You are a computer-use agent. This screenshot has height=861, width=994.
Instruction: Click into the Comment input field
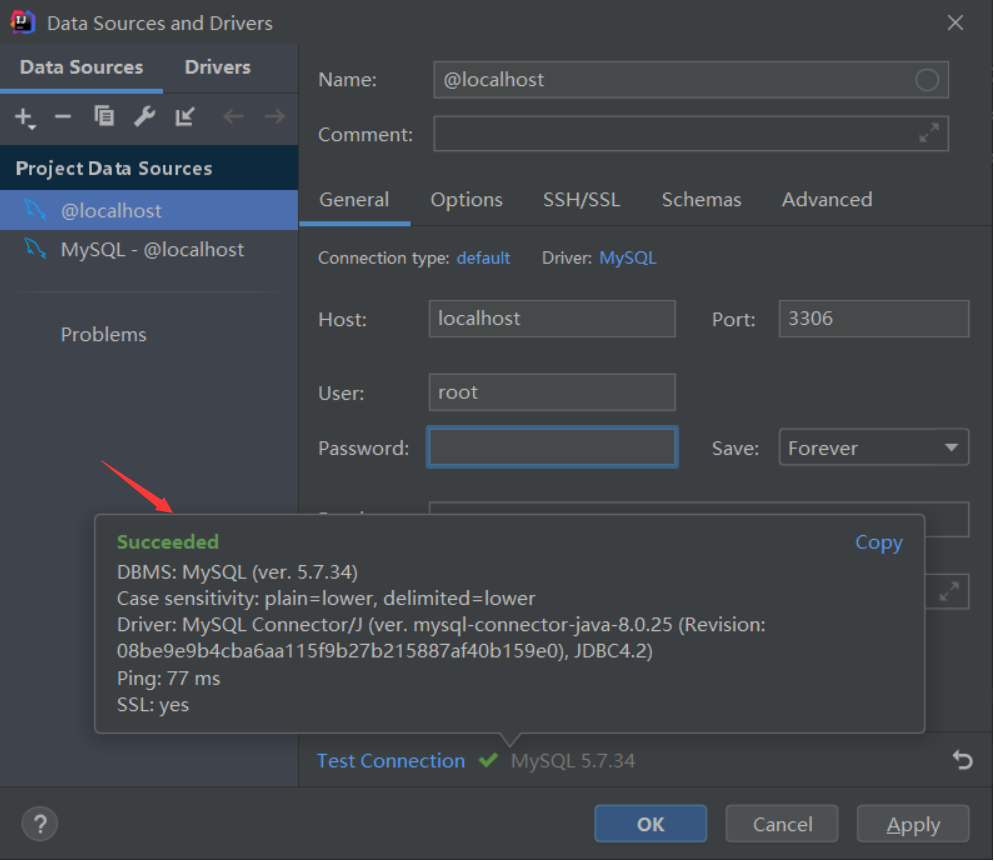click(691, 133)
